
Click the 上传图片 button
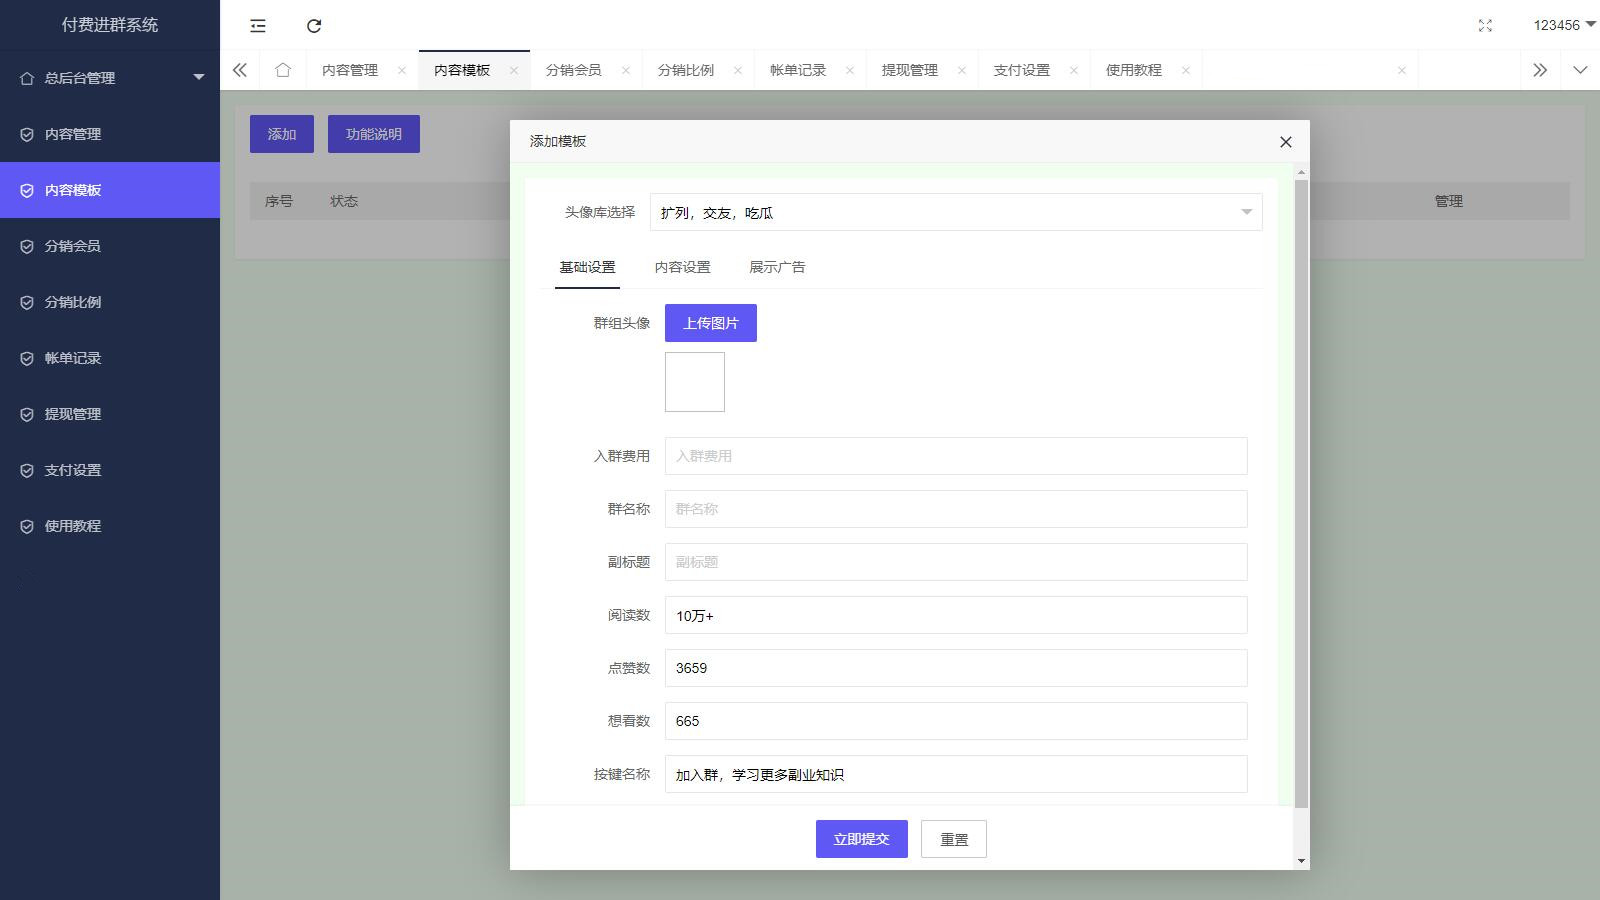point(711,323)
